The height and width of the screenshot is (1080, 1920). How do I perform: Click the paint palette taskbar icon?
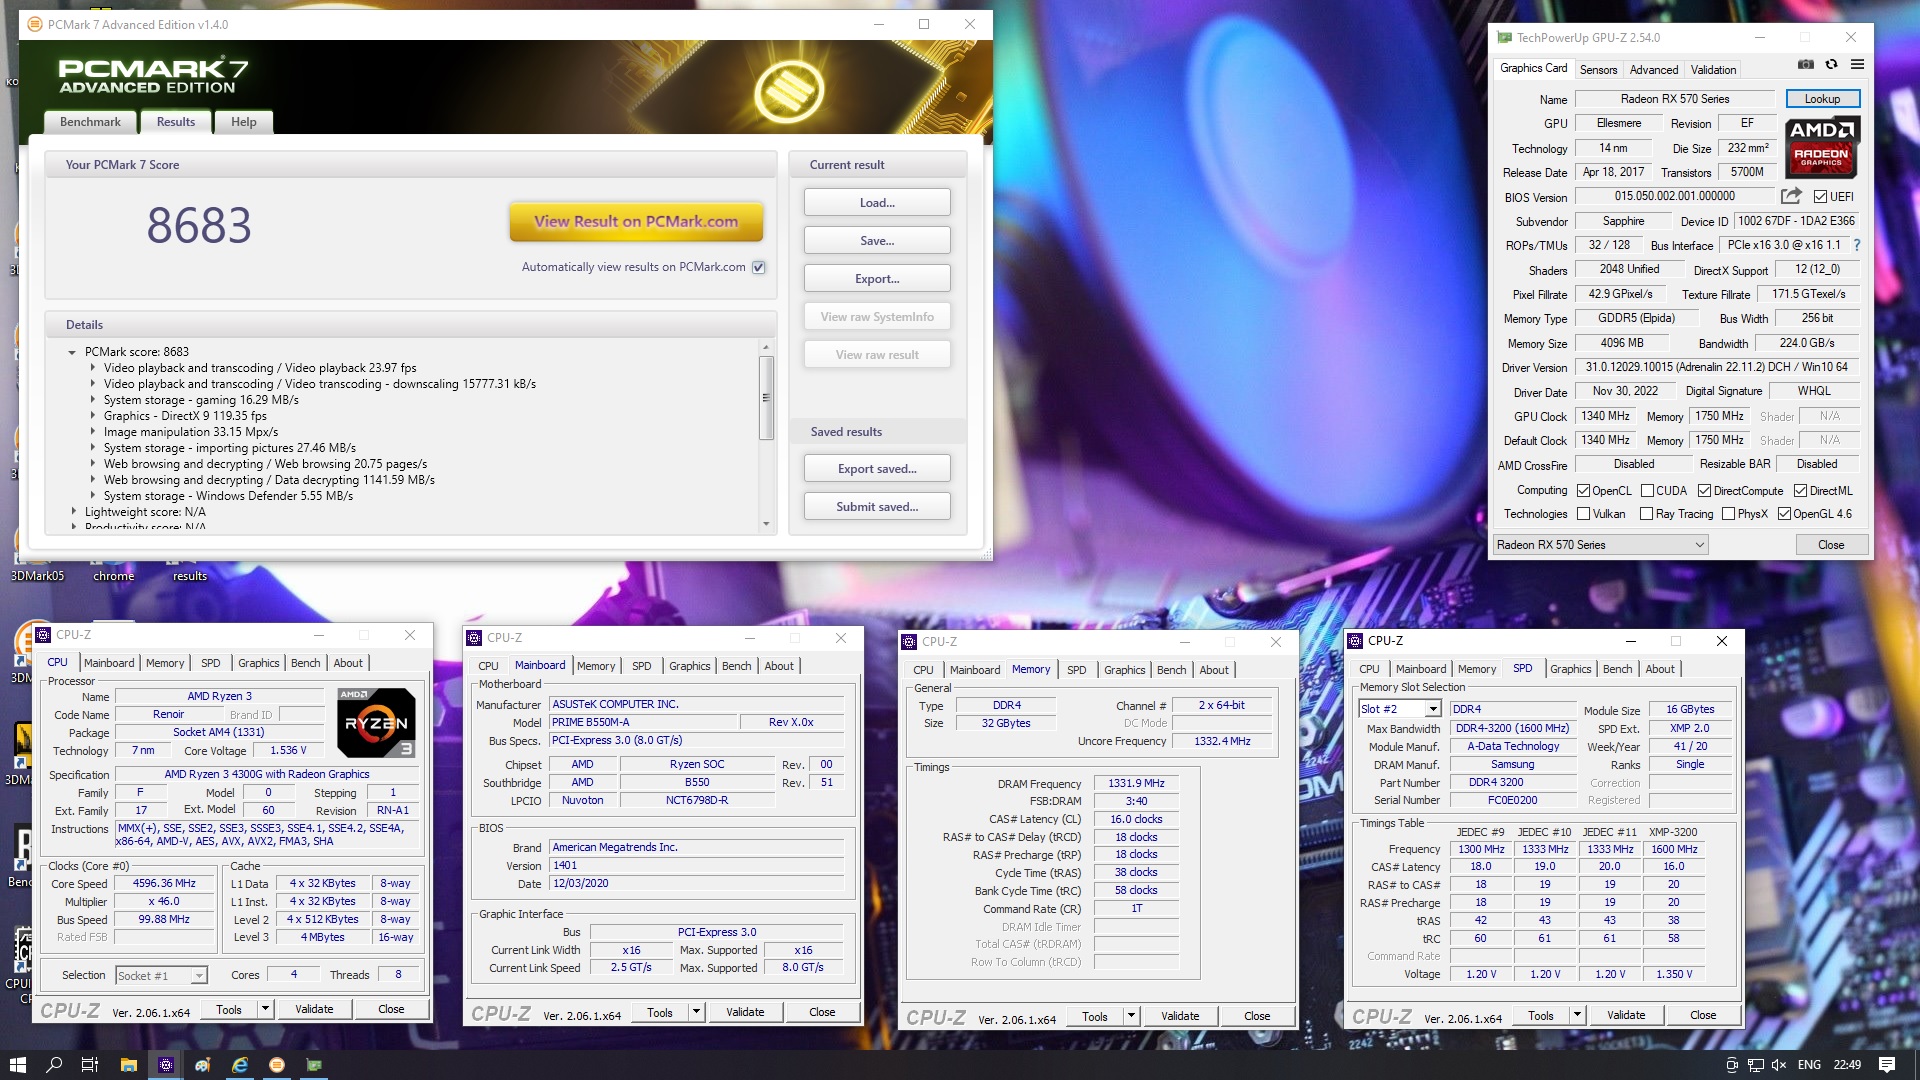(x=203, y=1065)
